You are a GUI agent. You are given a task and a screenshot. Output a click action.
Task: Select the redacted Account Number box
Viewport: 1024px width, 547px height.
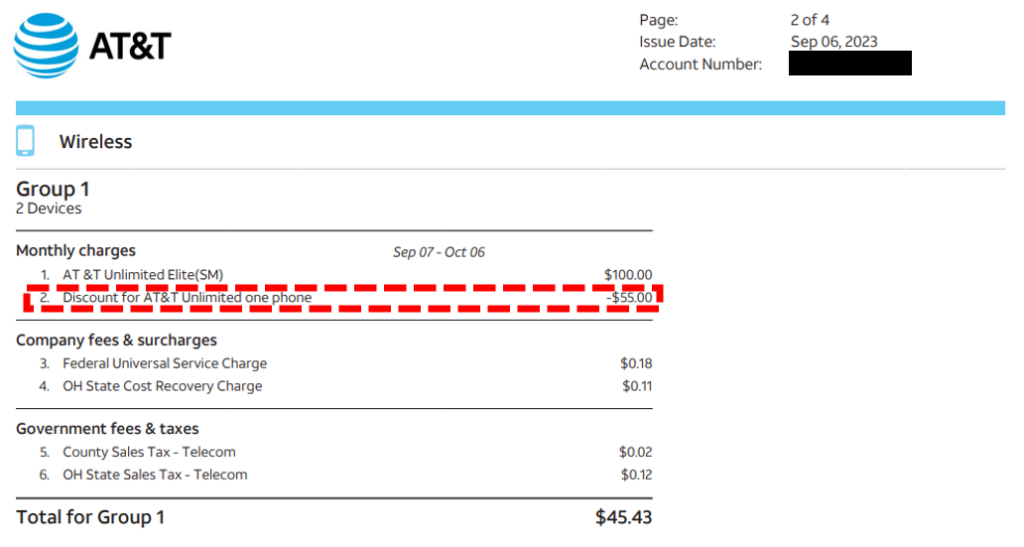tap(850, 63)
